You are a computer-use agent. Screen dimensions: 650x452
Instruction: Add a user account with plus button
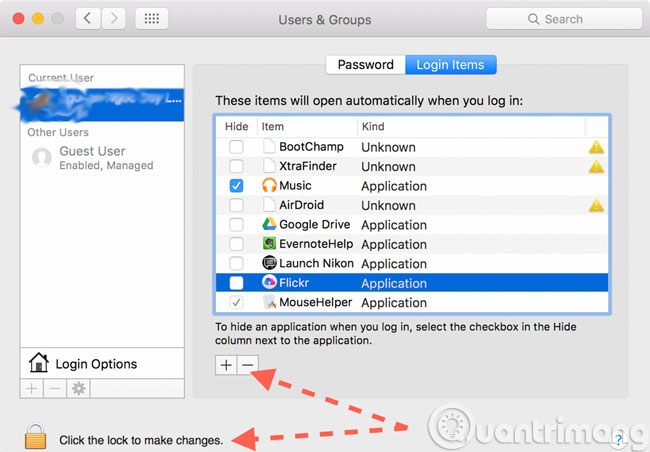[32, 389]
